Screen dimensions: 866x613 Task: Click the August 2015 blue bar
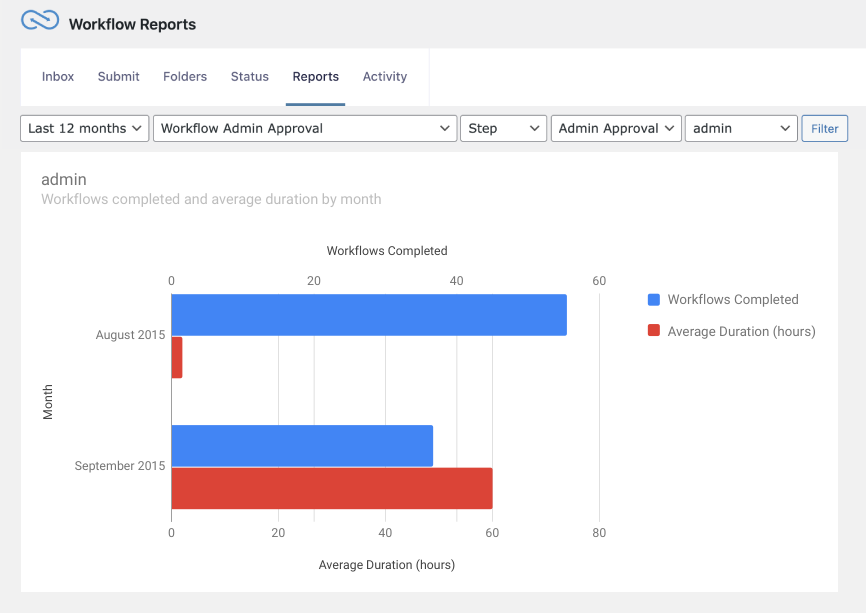click(x=368, y=315)
